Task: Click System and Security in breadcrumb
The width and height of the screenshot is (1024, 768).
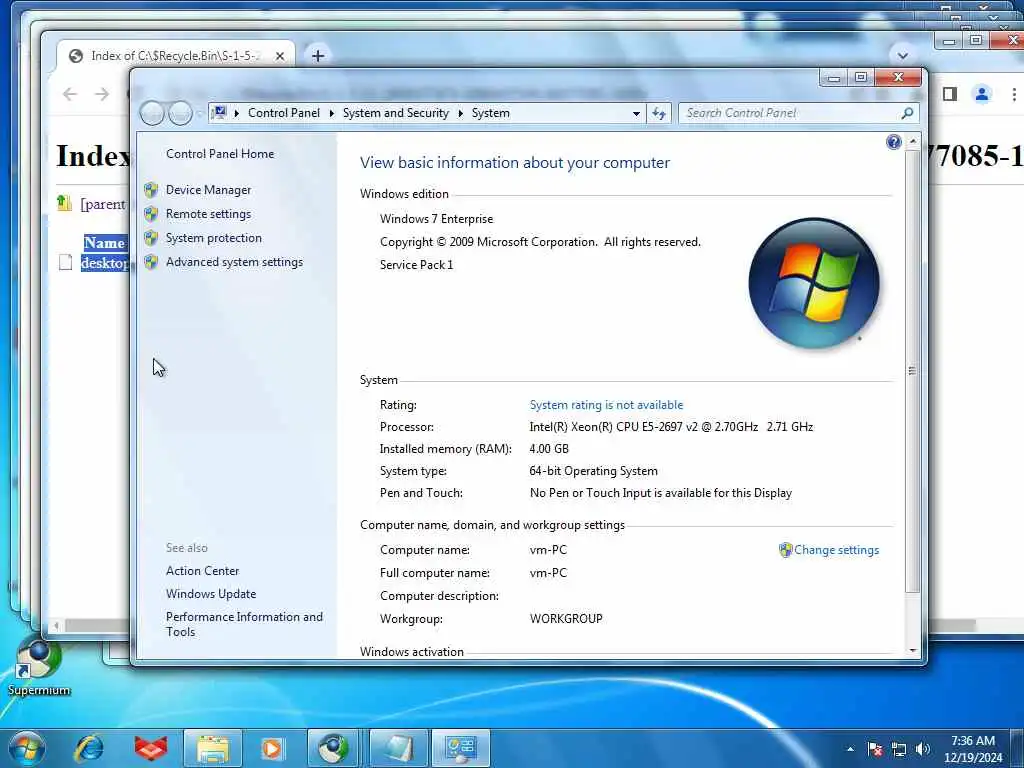Action: tap(396, 113)
